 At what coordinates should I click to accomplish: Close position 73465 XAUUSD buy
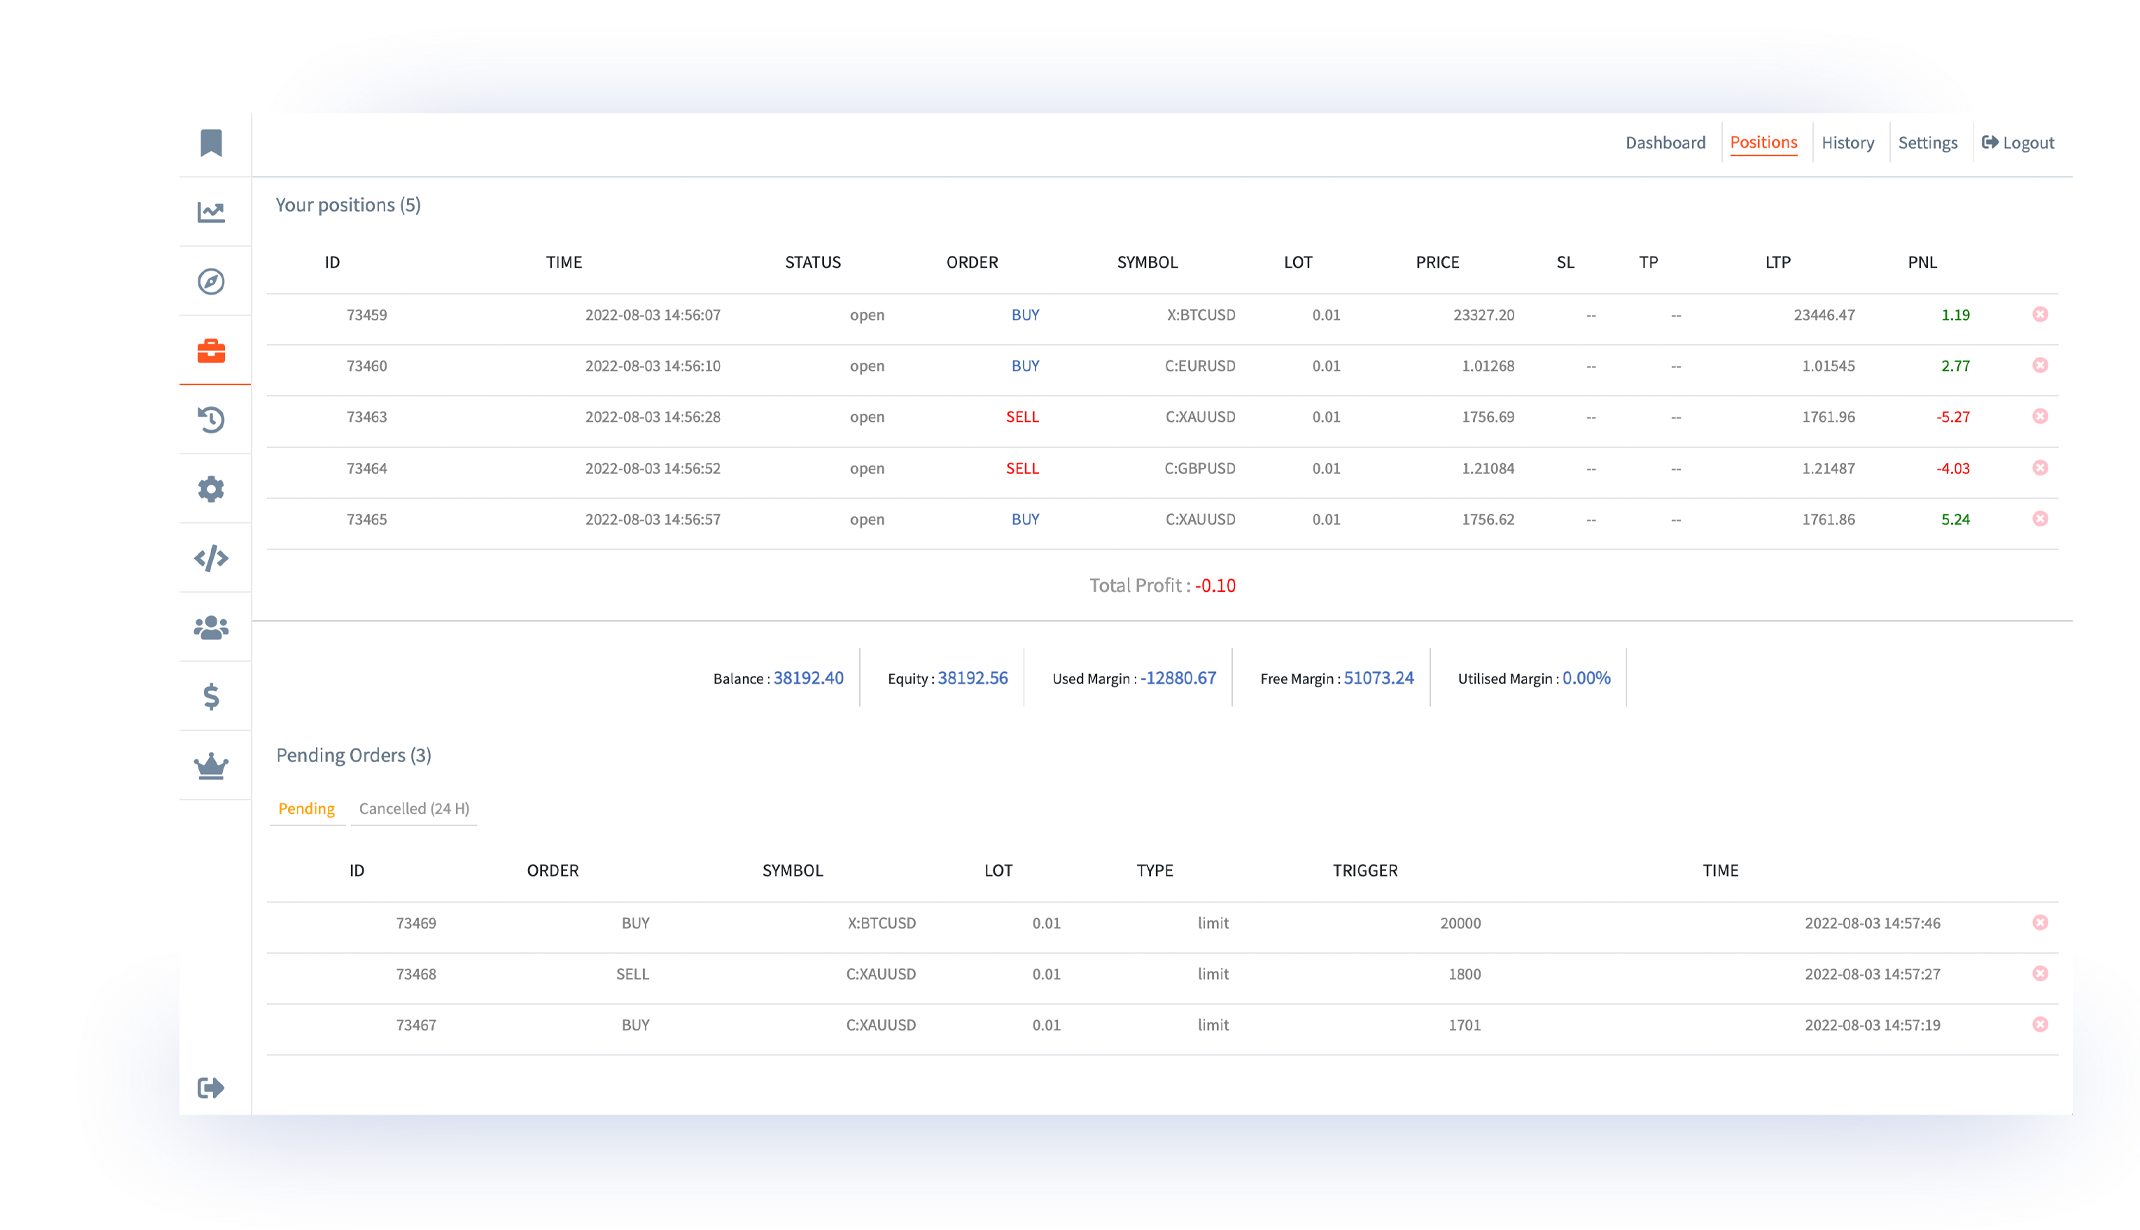point(2040,519)
